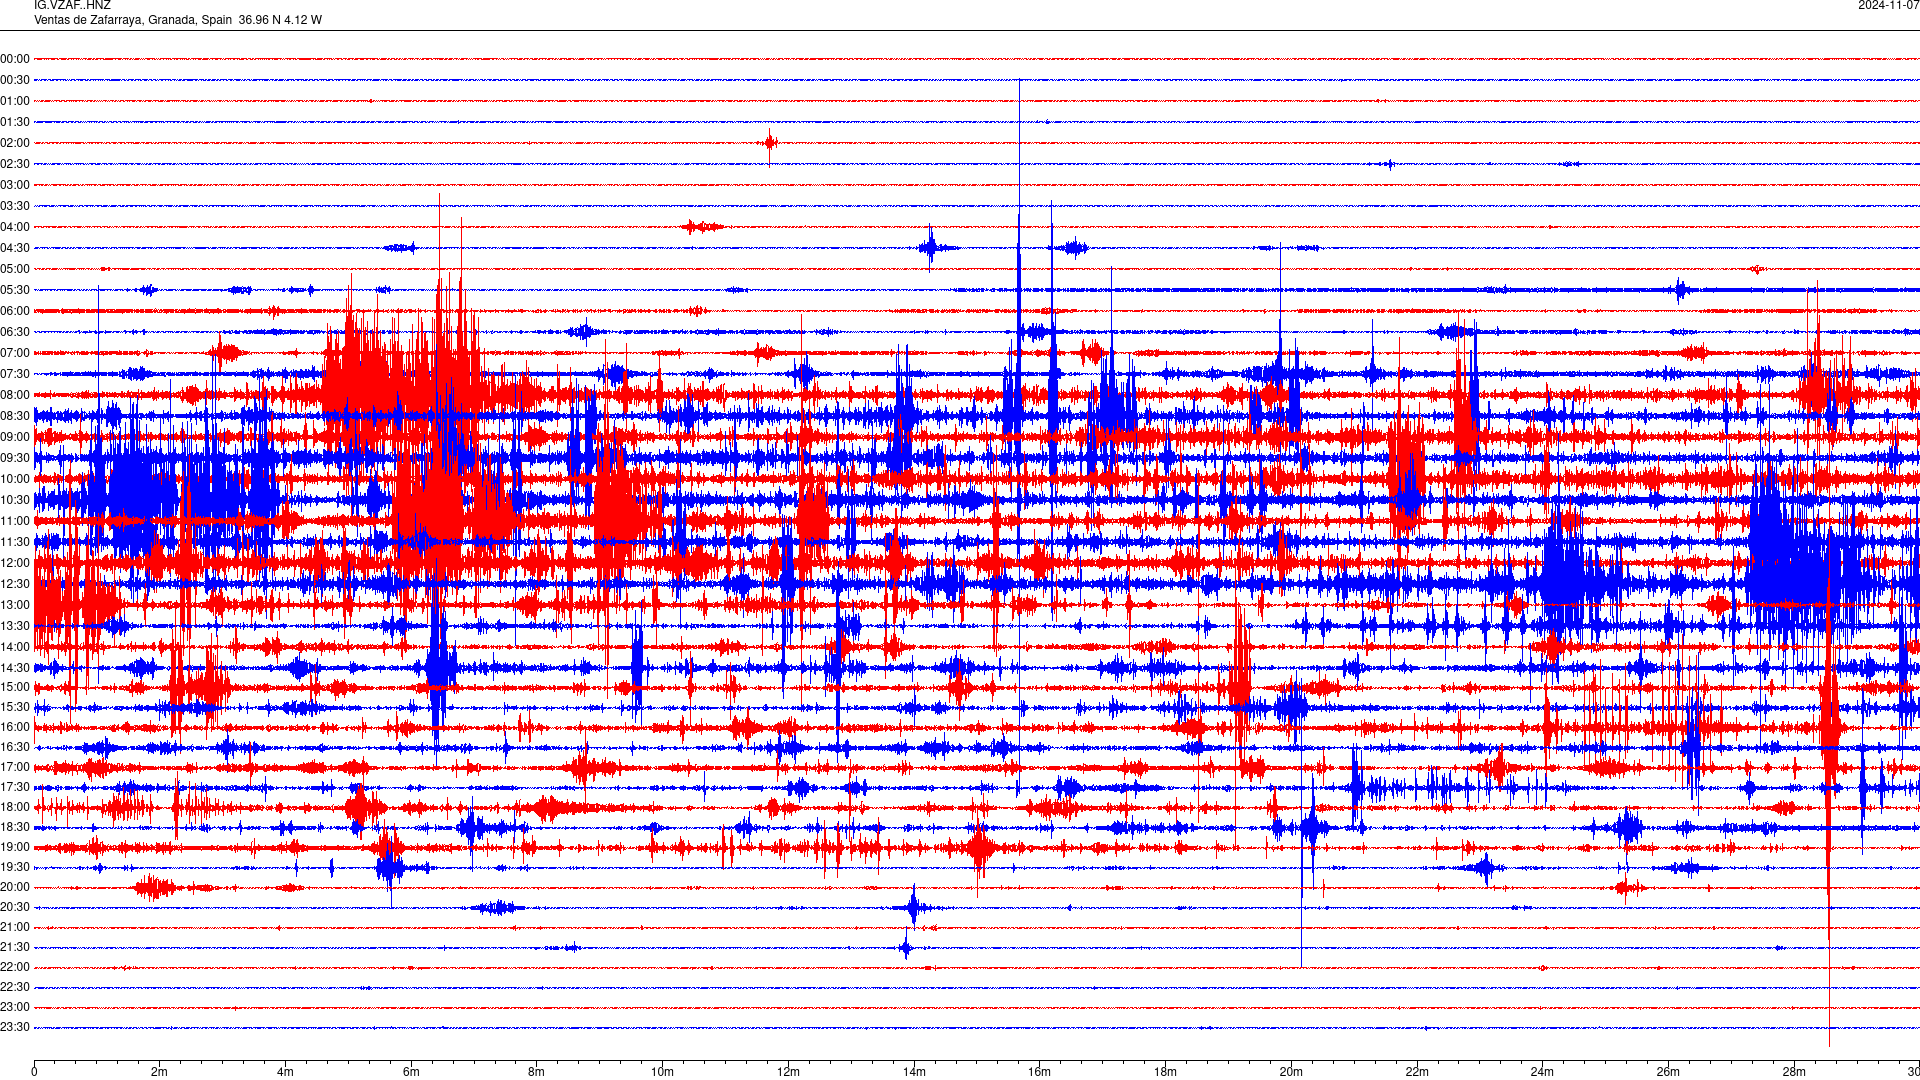Select the 08:30 time row label
The width and height of the screenshot is (1920, 1080).
[x=15, y=416]
